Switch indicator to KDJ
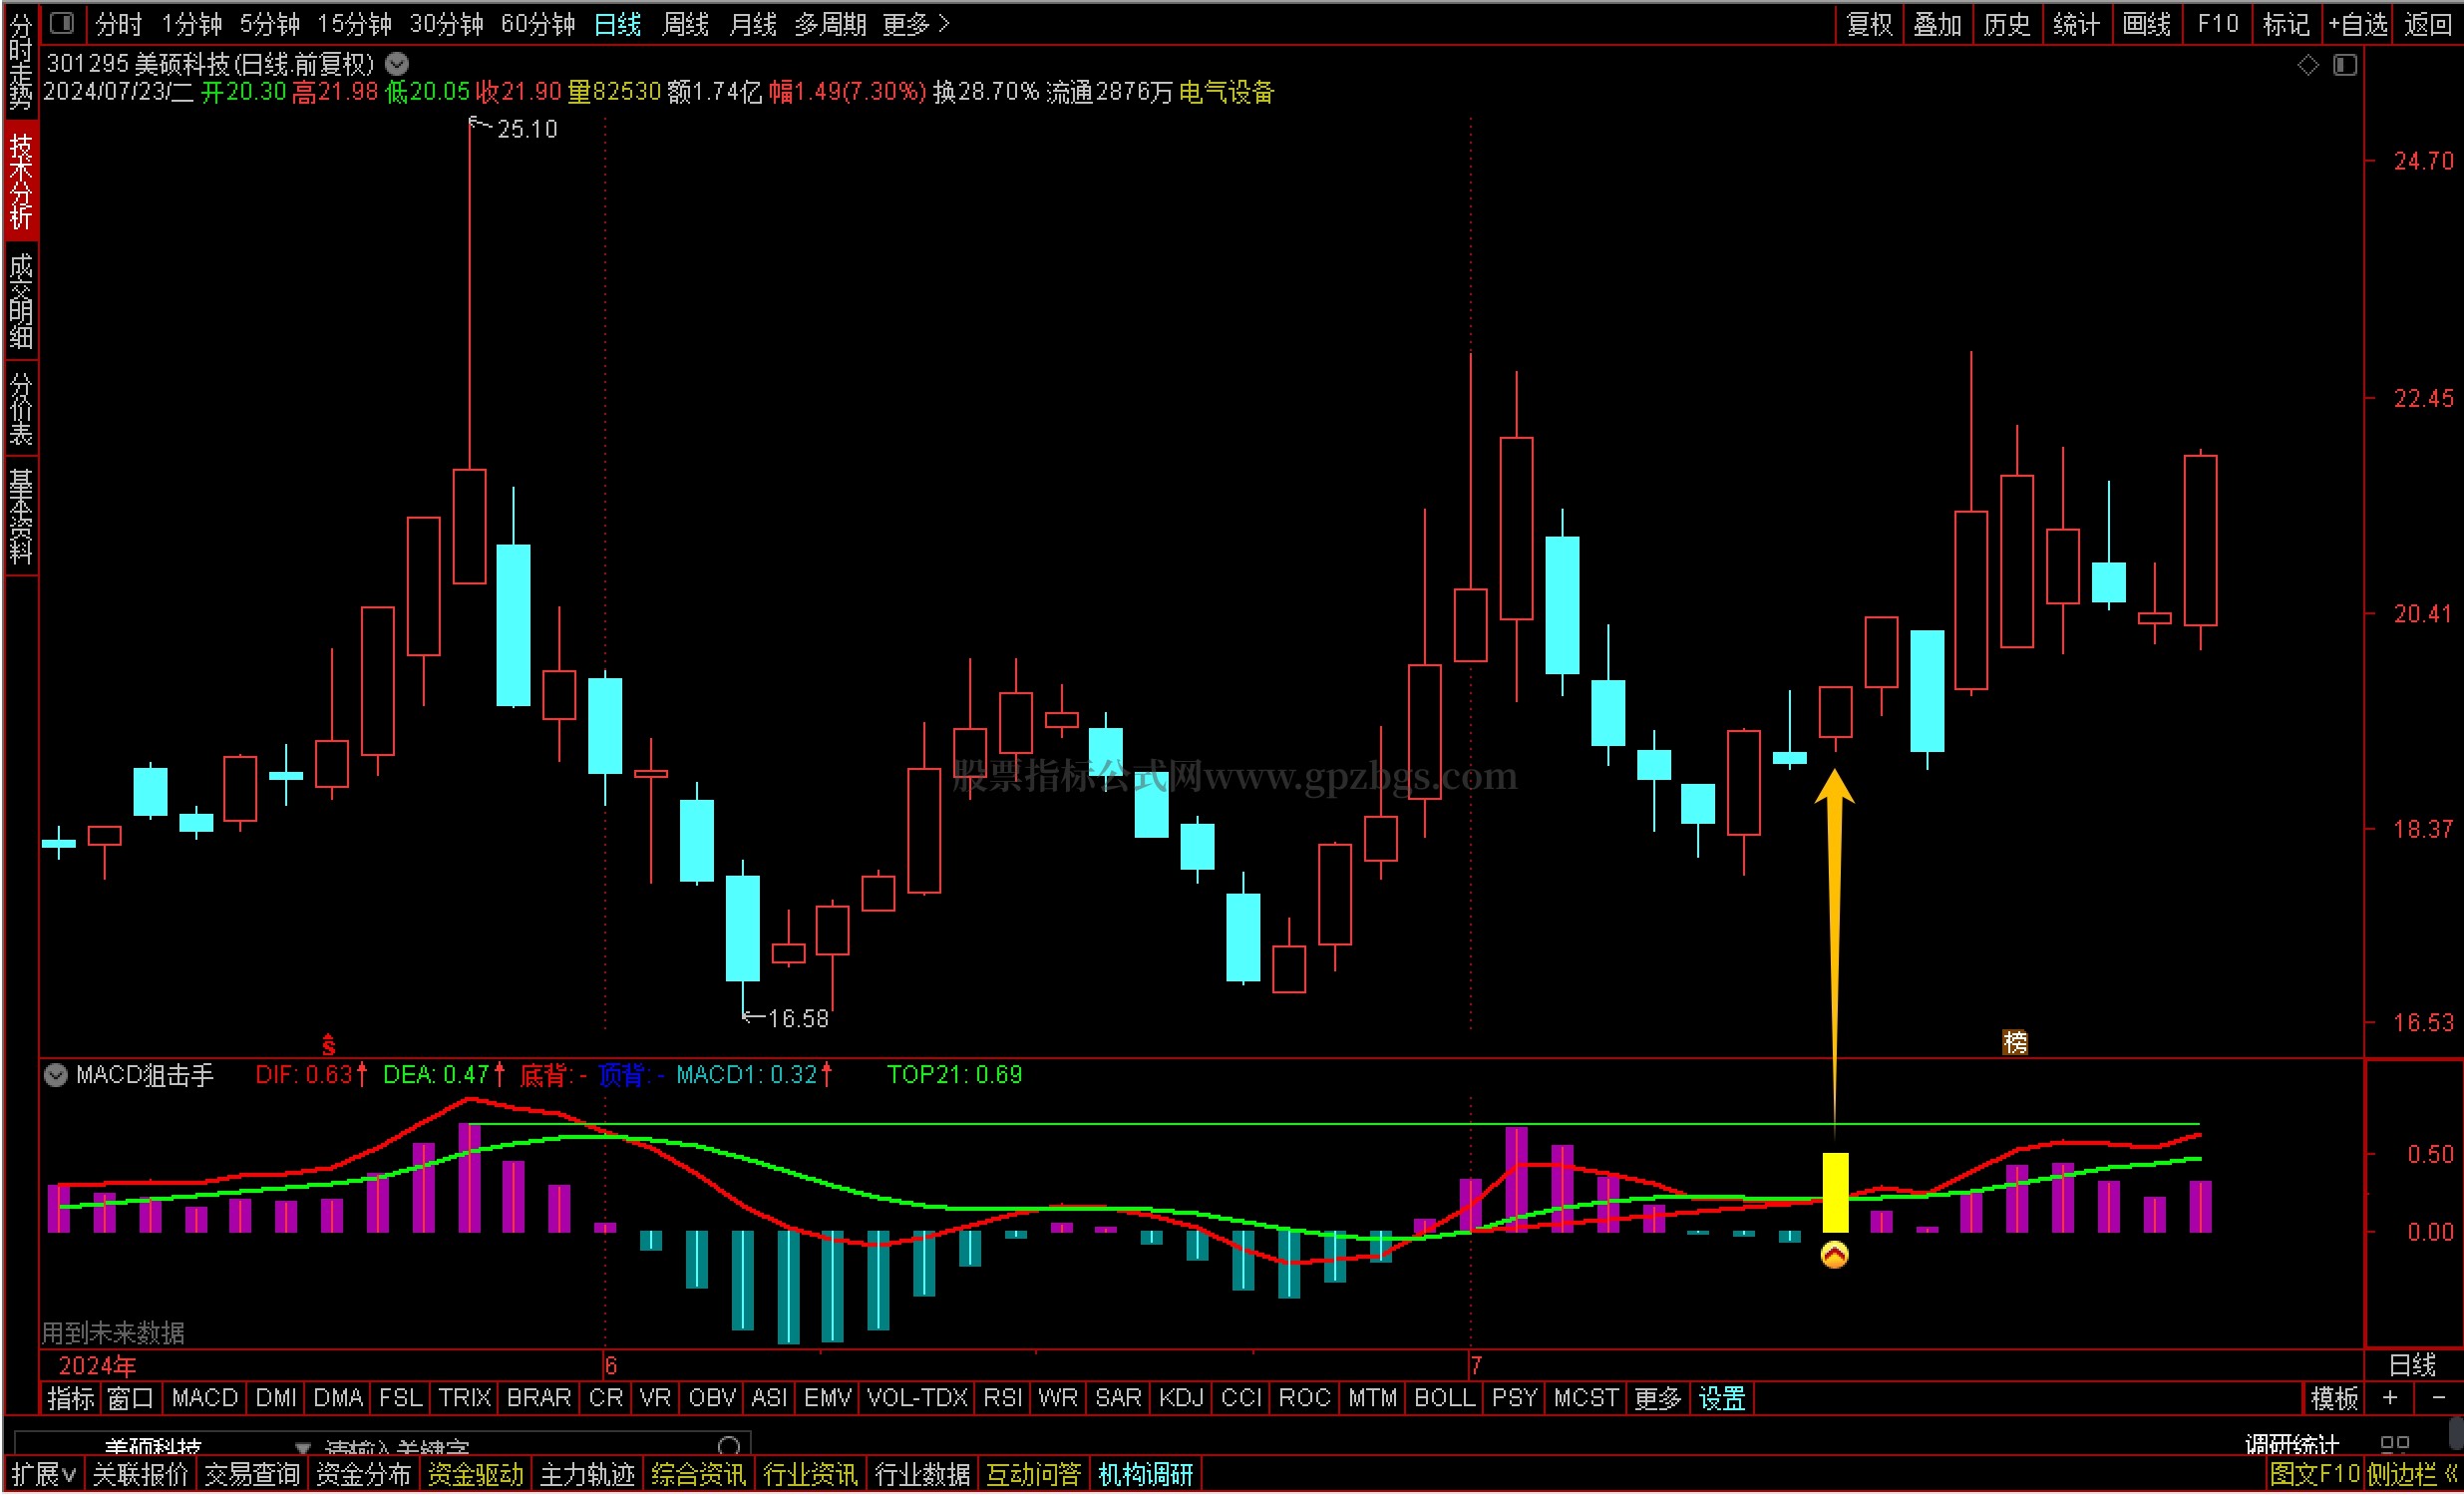Image resolution: width=2464 pixels, height=1495 pixels. pyautogui.click(x=1181, y=1398)
